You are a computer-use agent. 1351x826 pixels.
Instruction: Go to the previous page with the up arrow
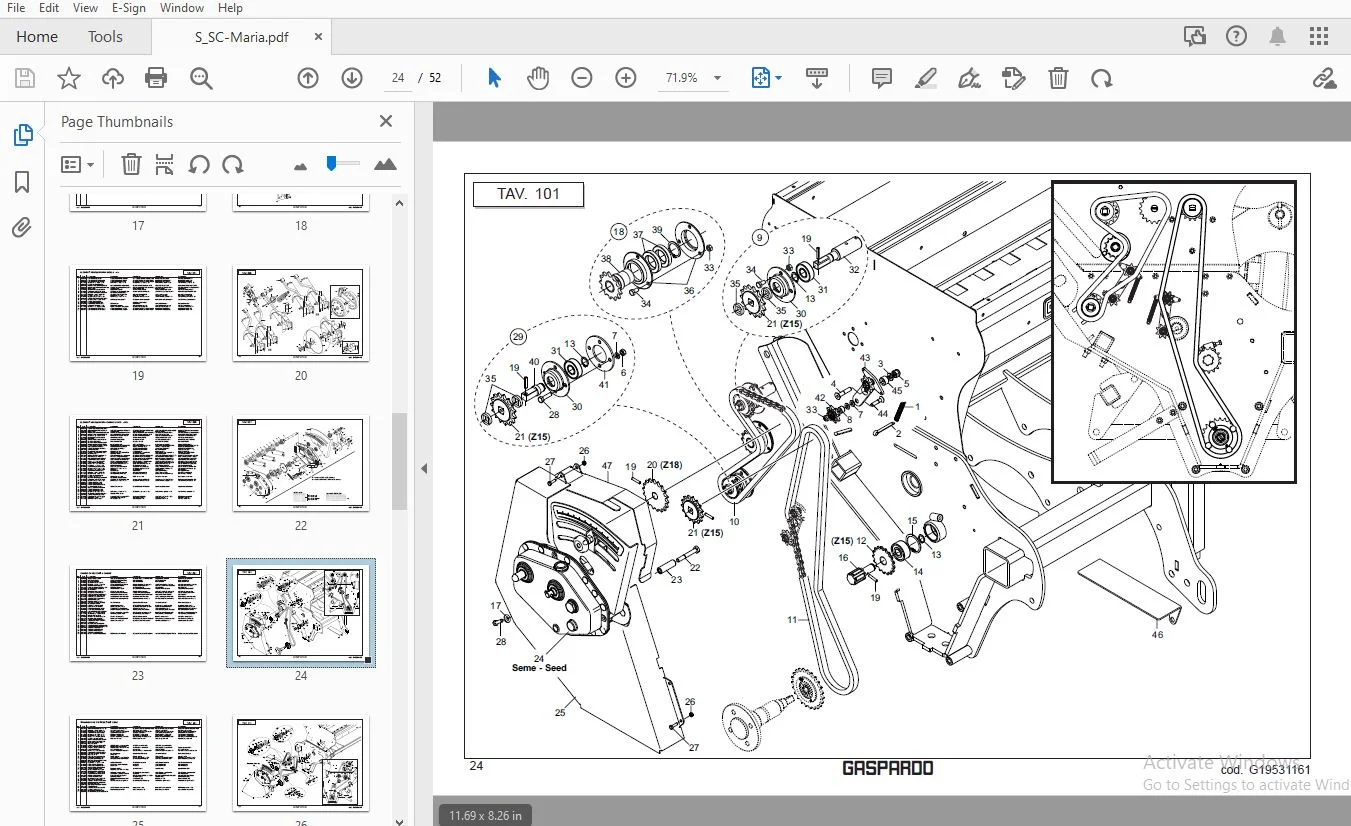[x=308, y=78]
